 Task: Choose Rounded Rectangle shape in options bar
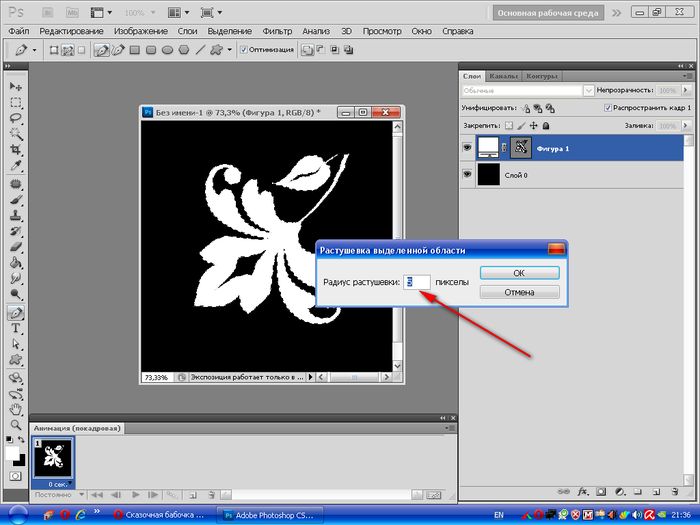click(151, 50)
